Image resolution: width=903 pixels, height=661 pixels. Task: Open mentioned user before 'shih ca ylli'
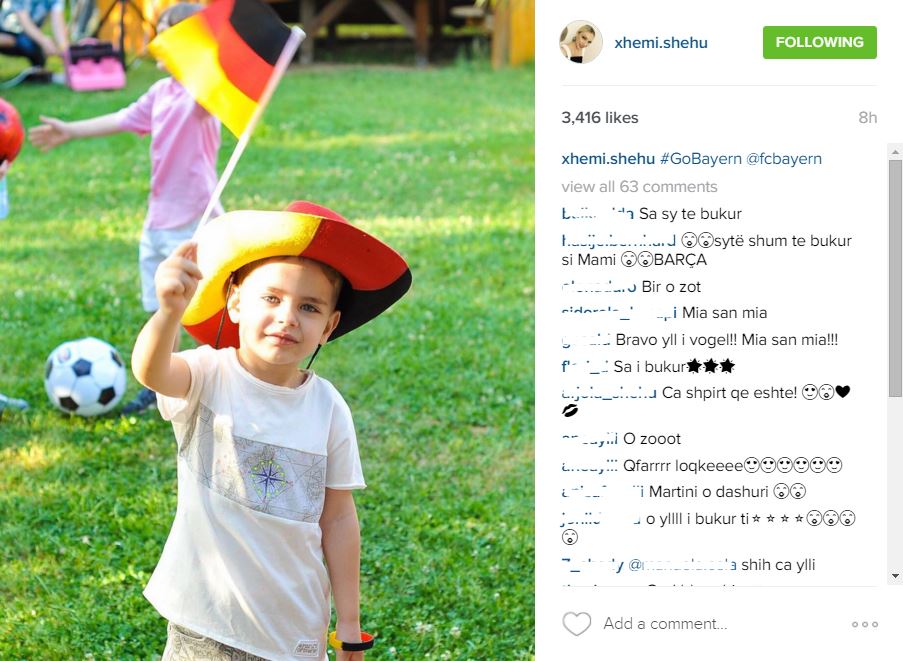[682, 565]
